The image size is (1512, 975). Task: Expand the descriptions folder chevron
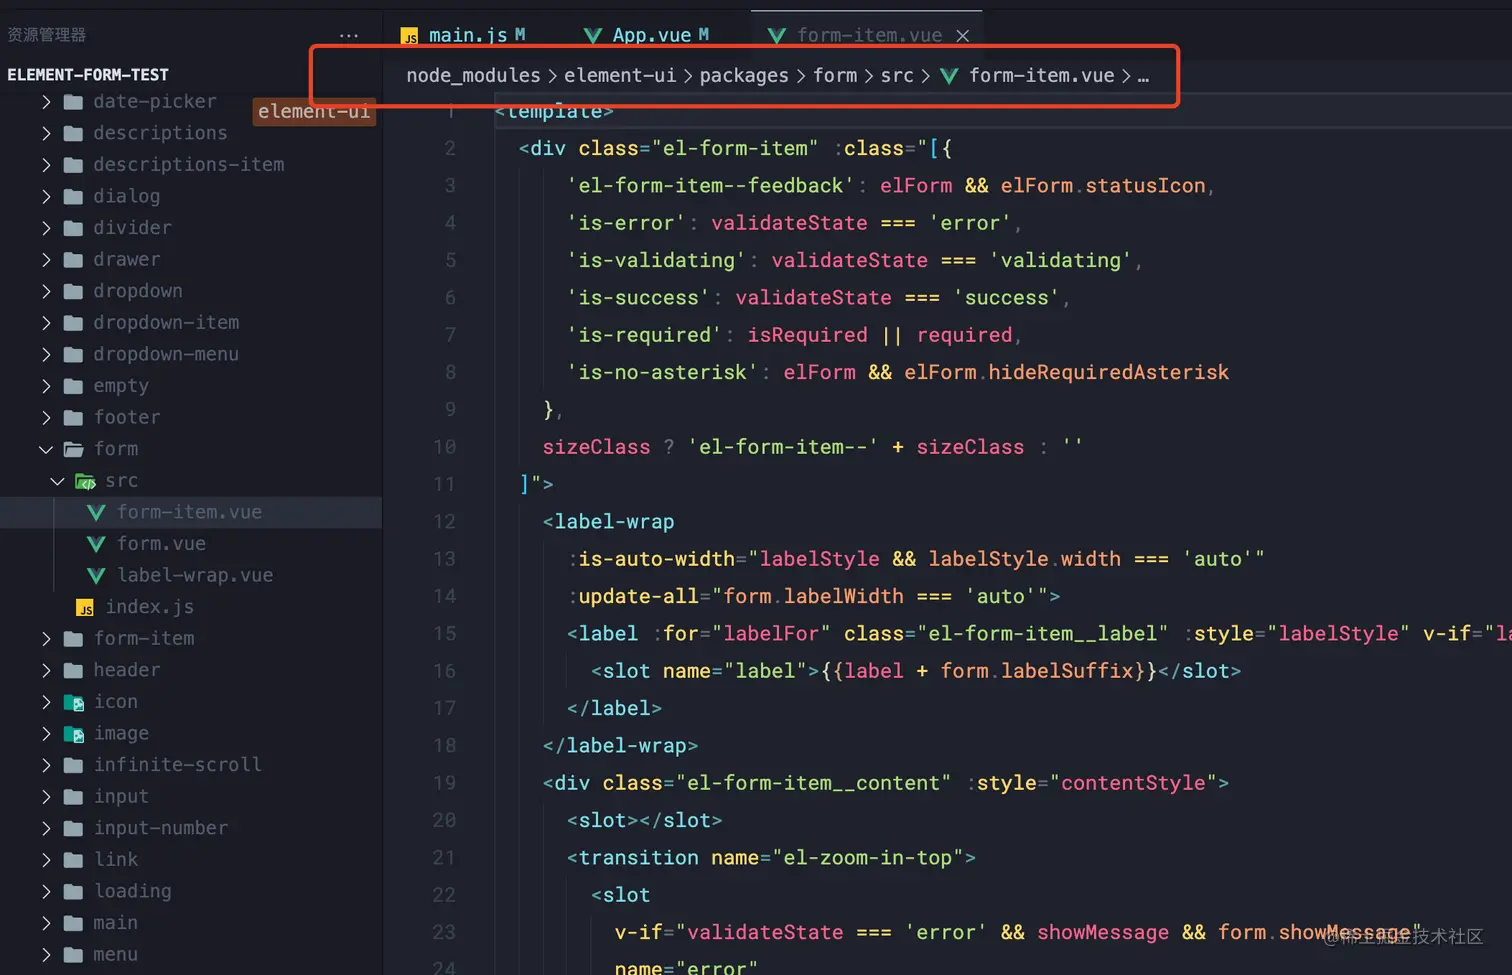46,133
